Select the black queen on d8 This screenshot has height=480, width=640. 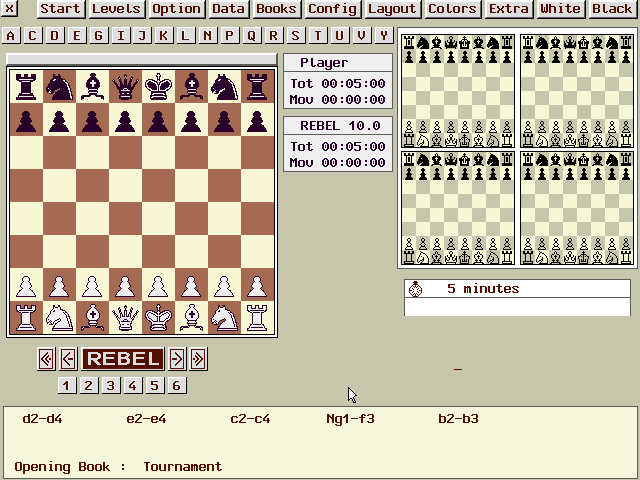tap(125, 86)
